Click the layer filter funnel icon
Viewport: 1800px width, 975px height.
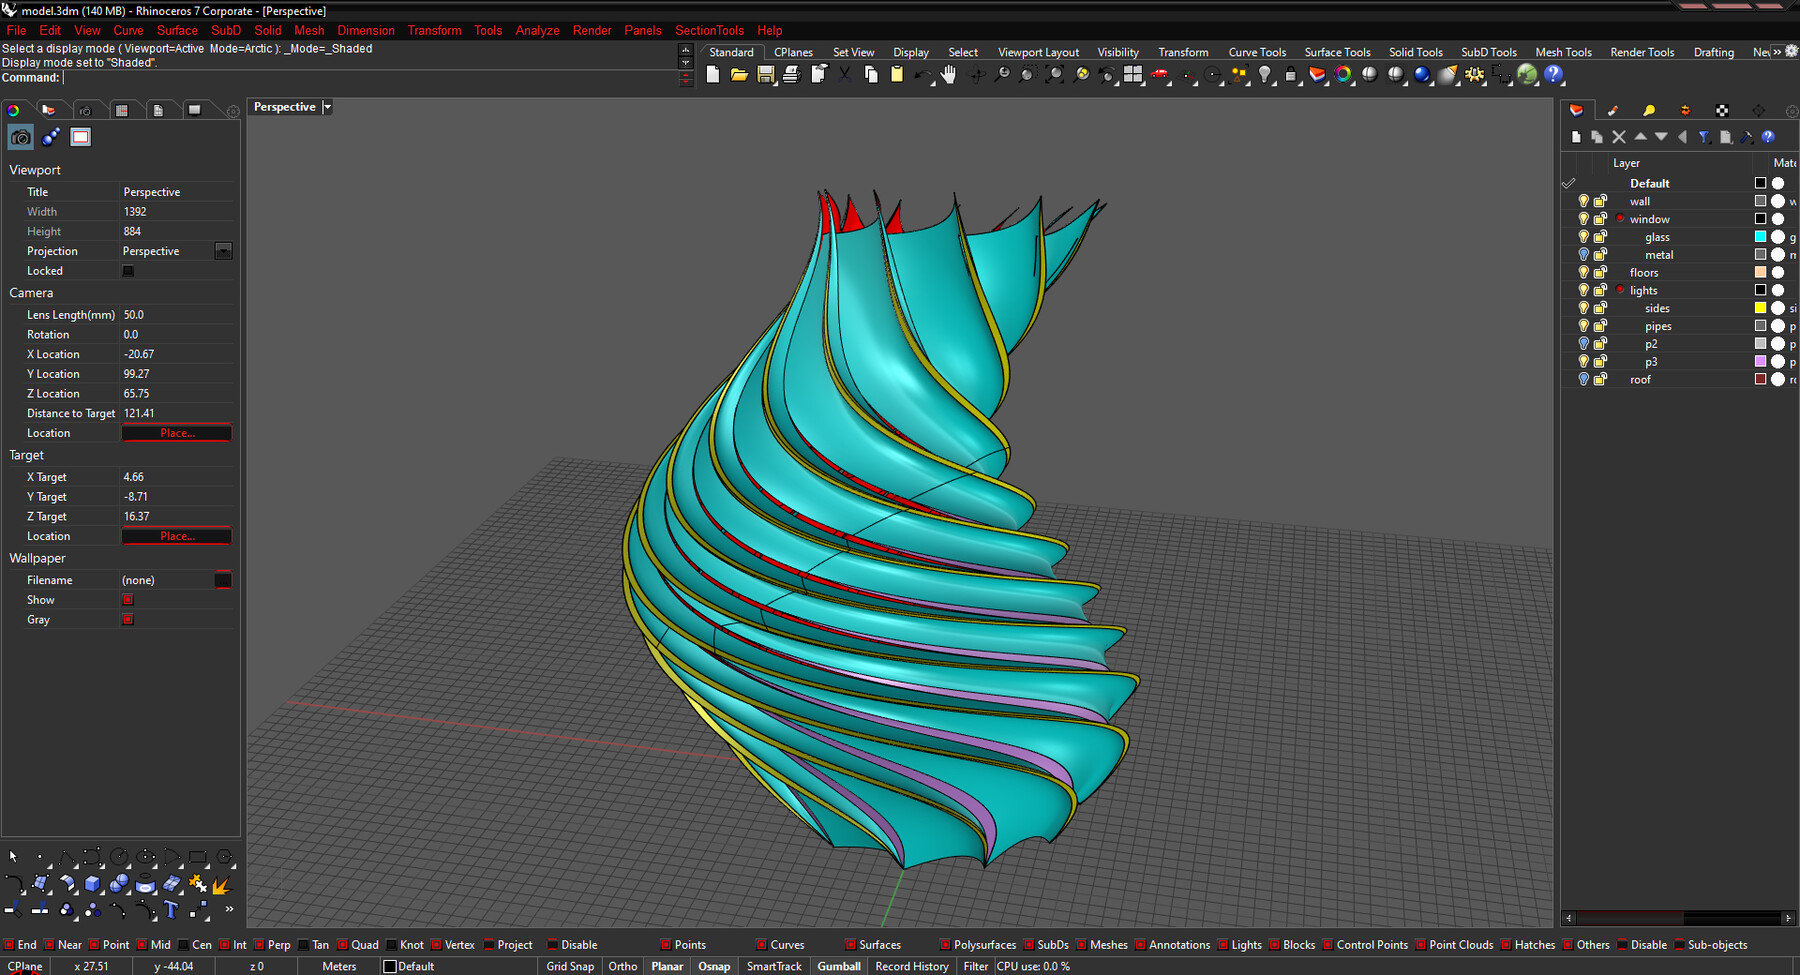(1704, 137)
